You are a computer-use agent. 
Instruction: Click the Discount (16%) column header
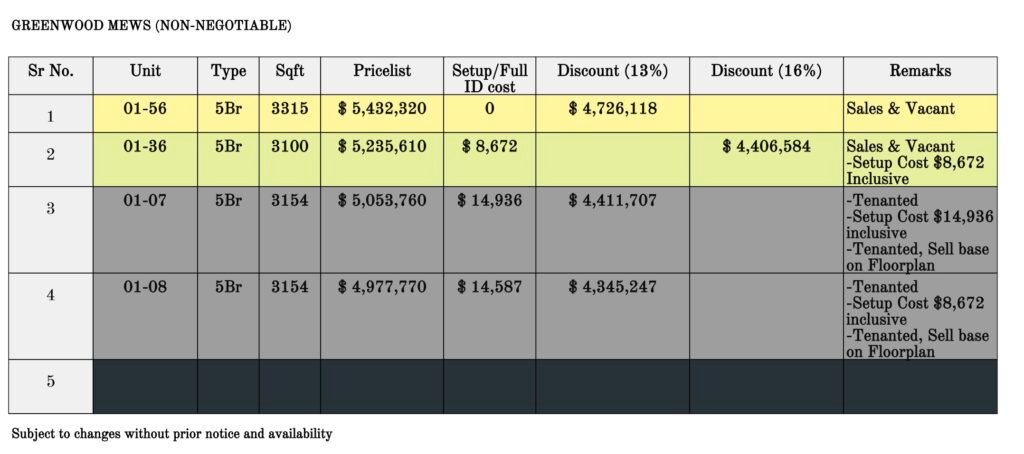[x=766, y=76]
